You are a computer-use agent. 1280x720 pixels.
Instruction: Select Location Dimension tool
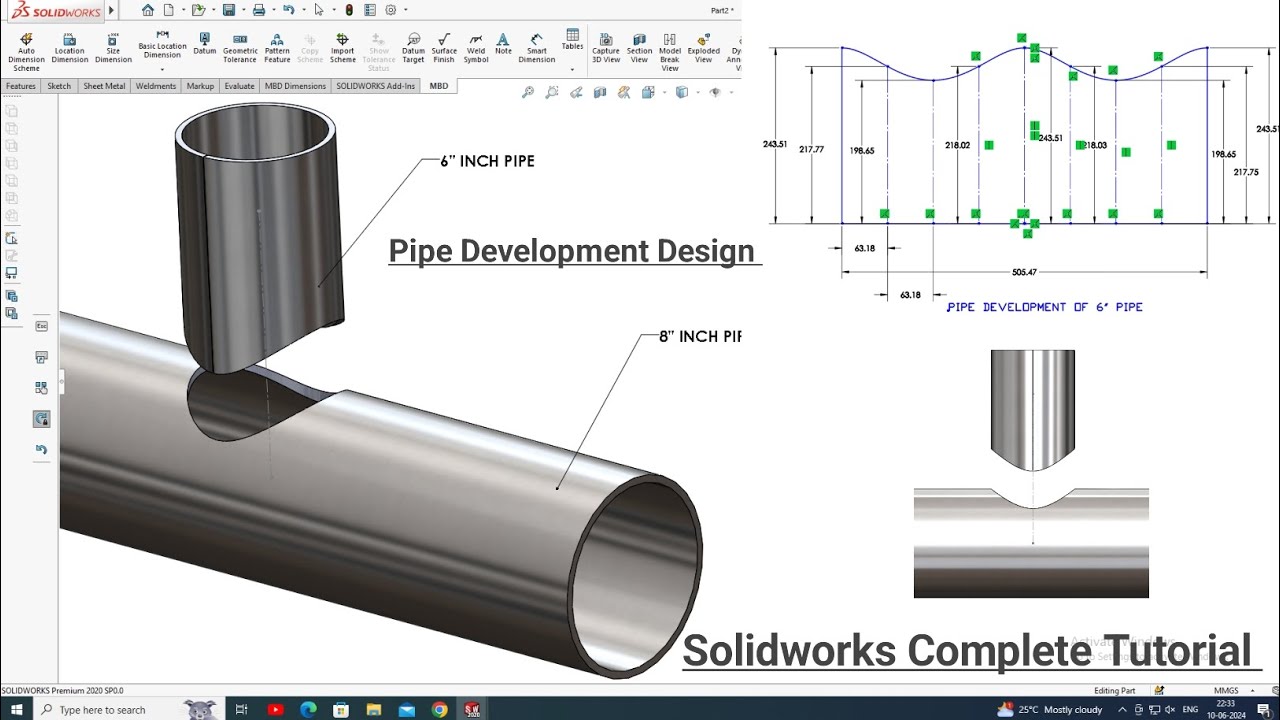click(x=69, y=48)
